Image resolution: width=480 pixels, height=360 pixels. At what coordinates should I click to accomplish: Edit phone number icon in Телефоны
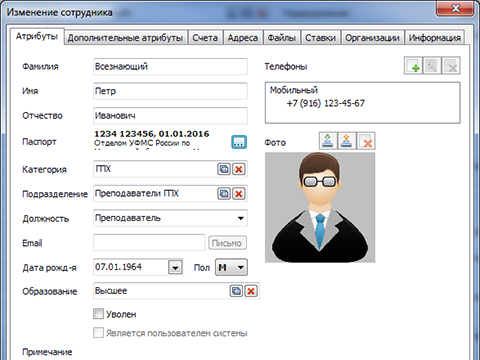(x=432, y=65)
